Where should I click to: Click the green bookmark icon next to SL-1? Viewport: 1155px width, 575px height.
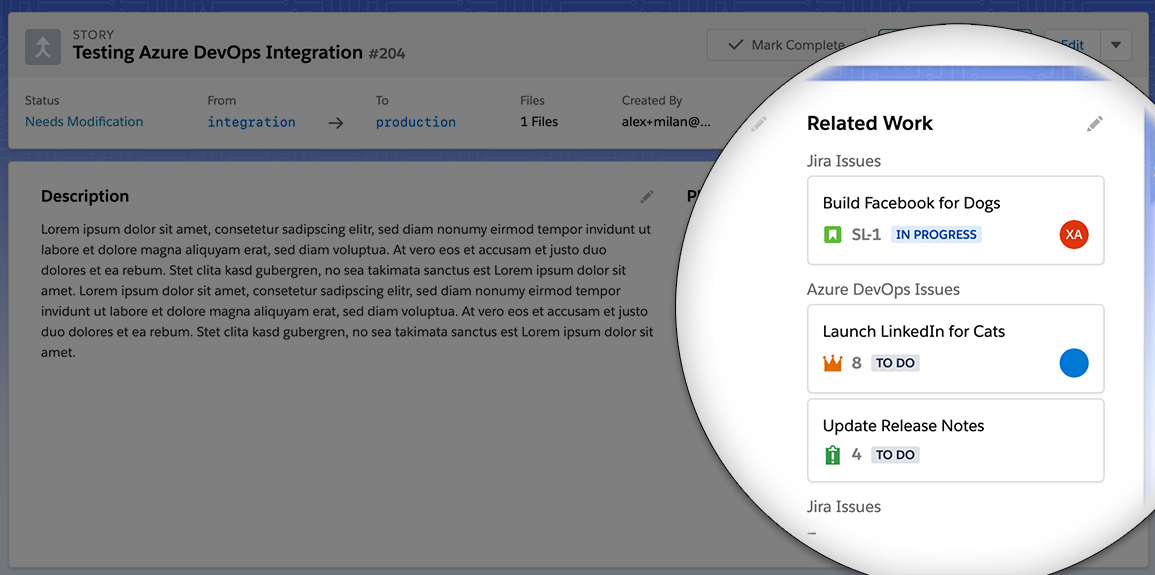click(832, 235)
